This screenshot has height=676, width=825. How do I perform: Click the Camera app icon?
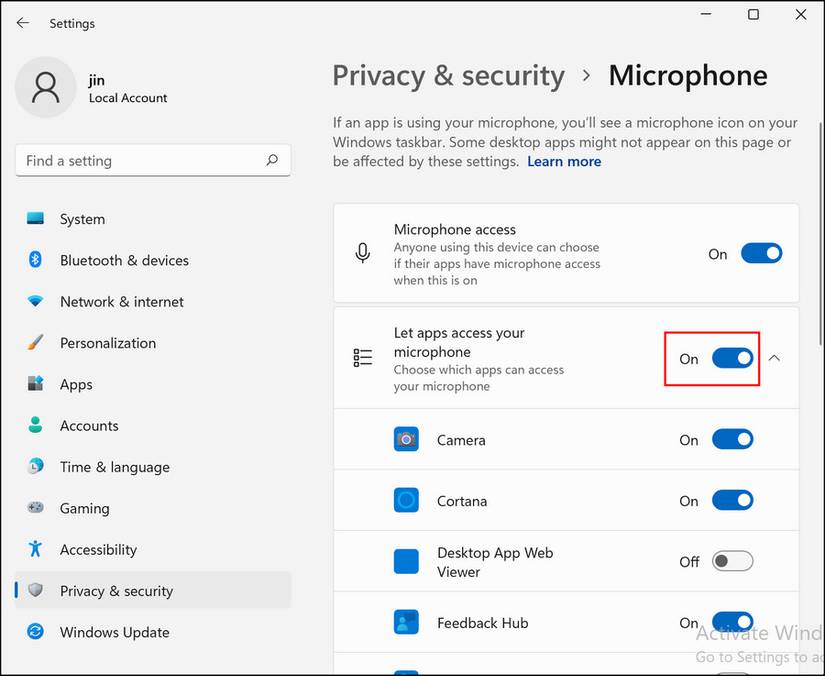[406, 440]
